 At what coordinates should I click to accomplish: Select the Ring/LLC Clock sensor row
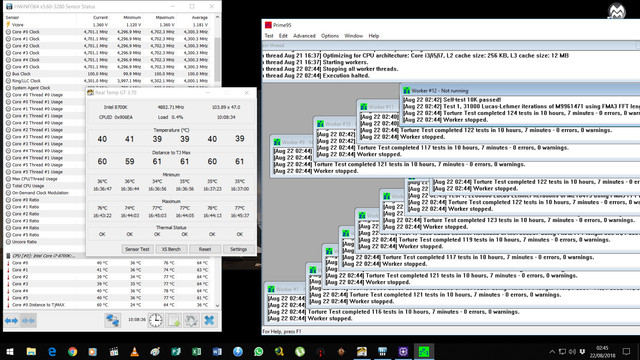click(x=108, y=81)
